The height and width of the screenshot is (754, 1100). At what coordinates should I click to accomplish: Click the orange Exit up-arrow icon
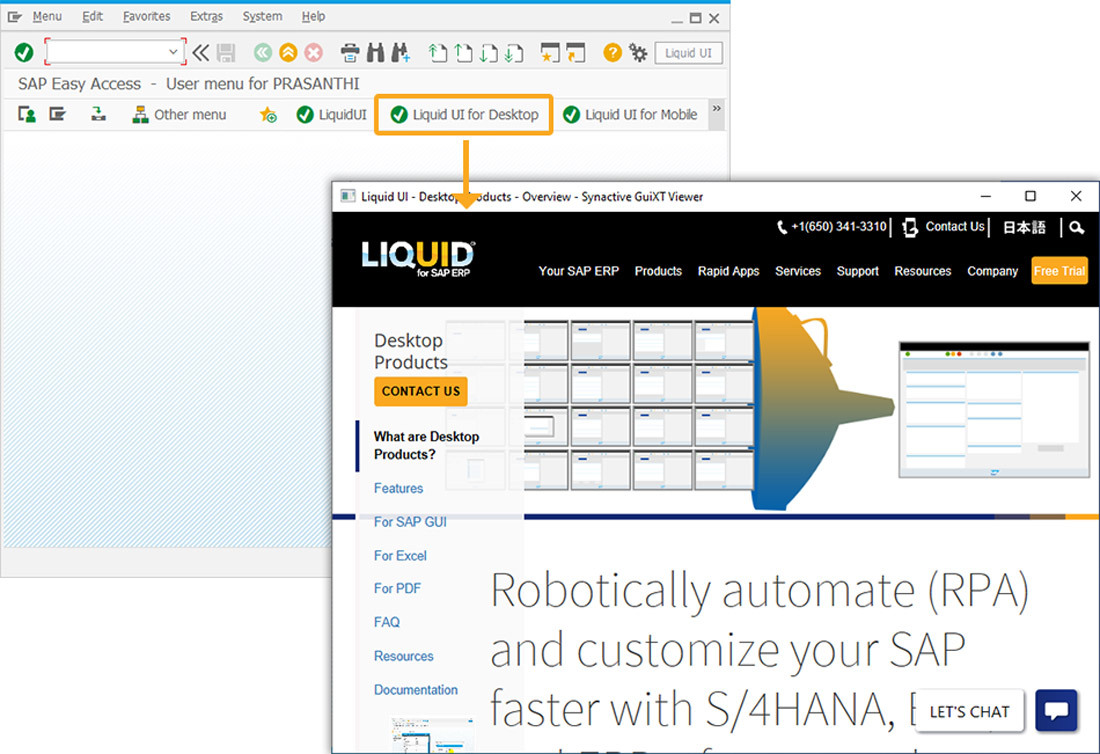(288, 53)
